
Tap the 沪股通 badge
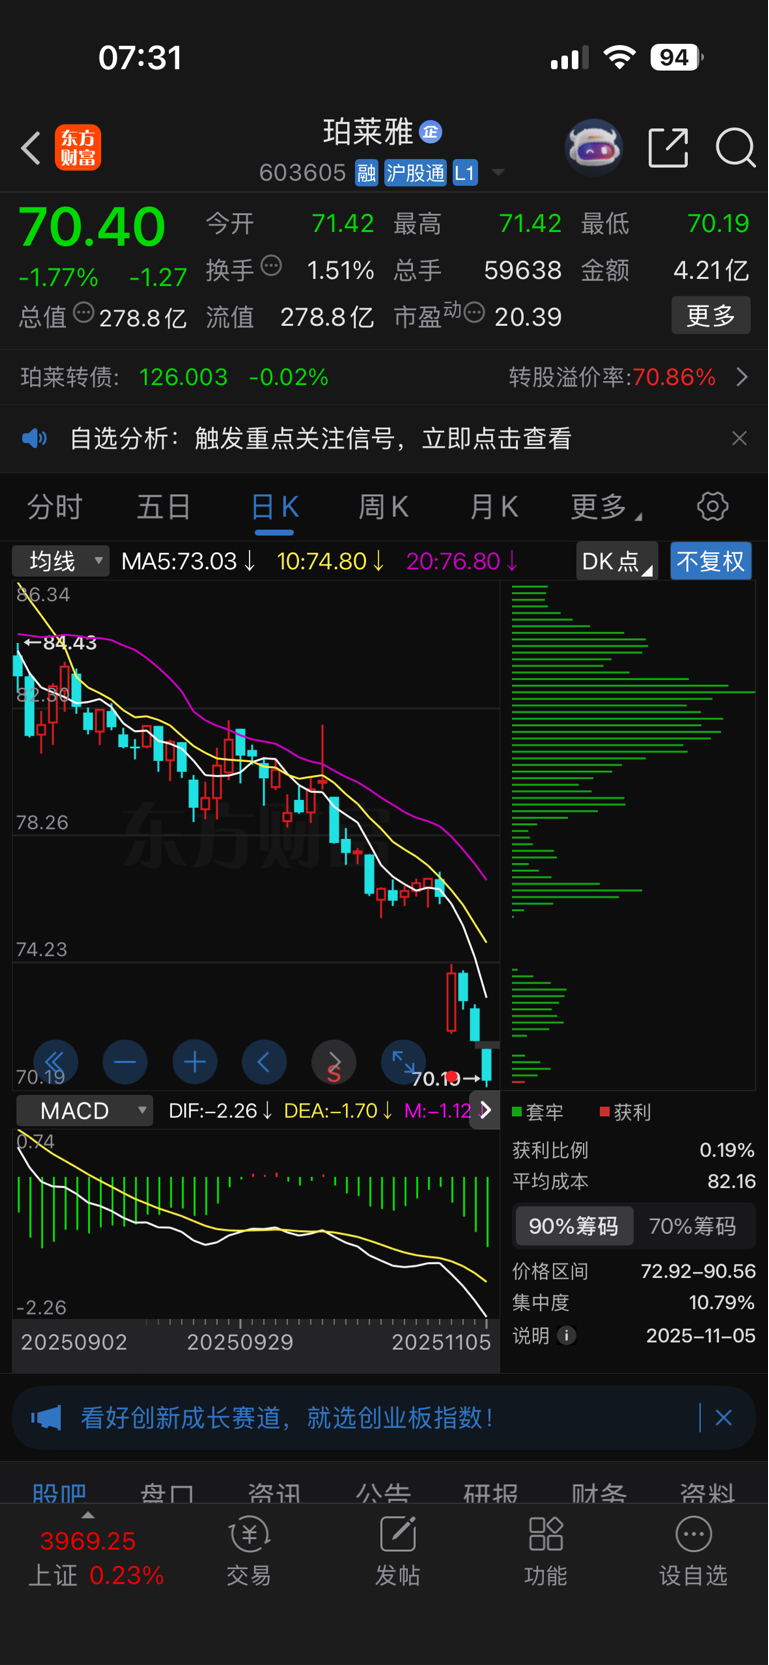(x=415, y=173)
